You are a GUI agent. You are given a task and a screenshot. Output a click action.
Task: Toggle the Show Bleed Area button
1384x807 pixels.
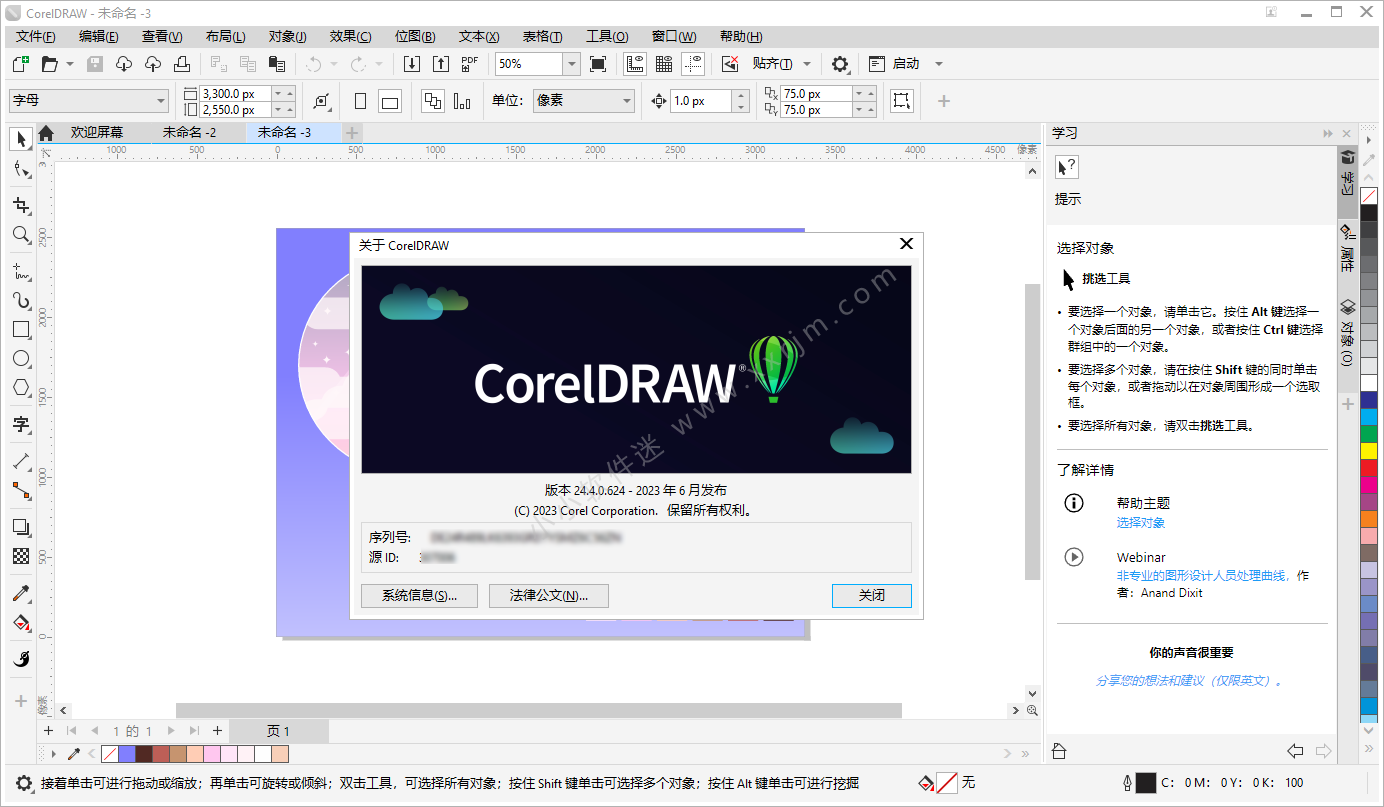(901, 101)
